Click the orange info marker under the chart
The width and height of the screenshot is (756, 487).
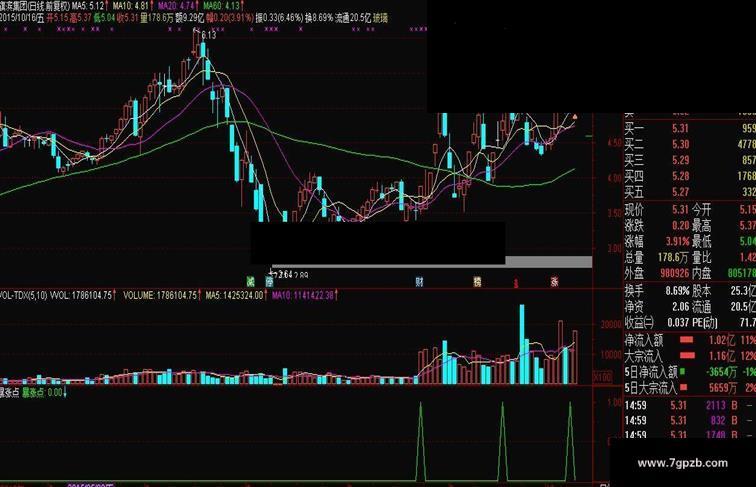(477, 282)
